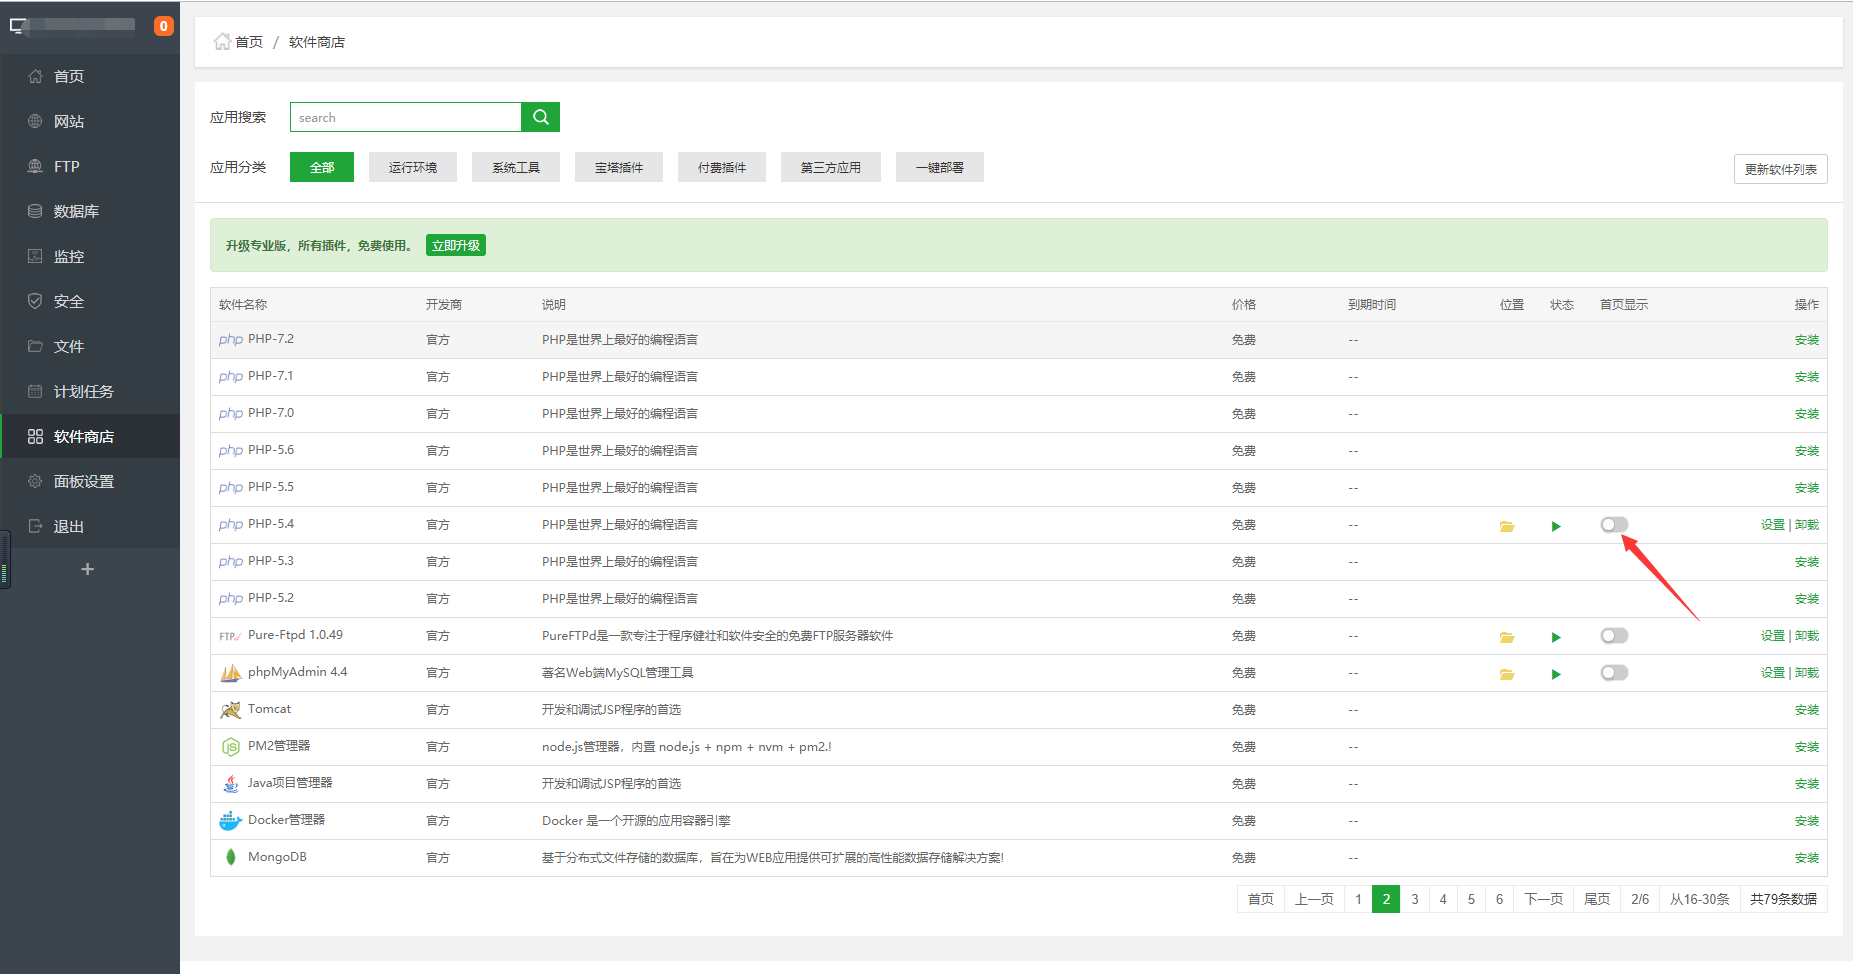Click the home icon in breadcrumb

(x=222, y=41)
